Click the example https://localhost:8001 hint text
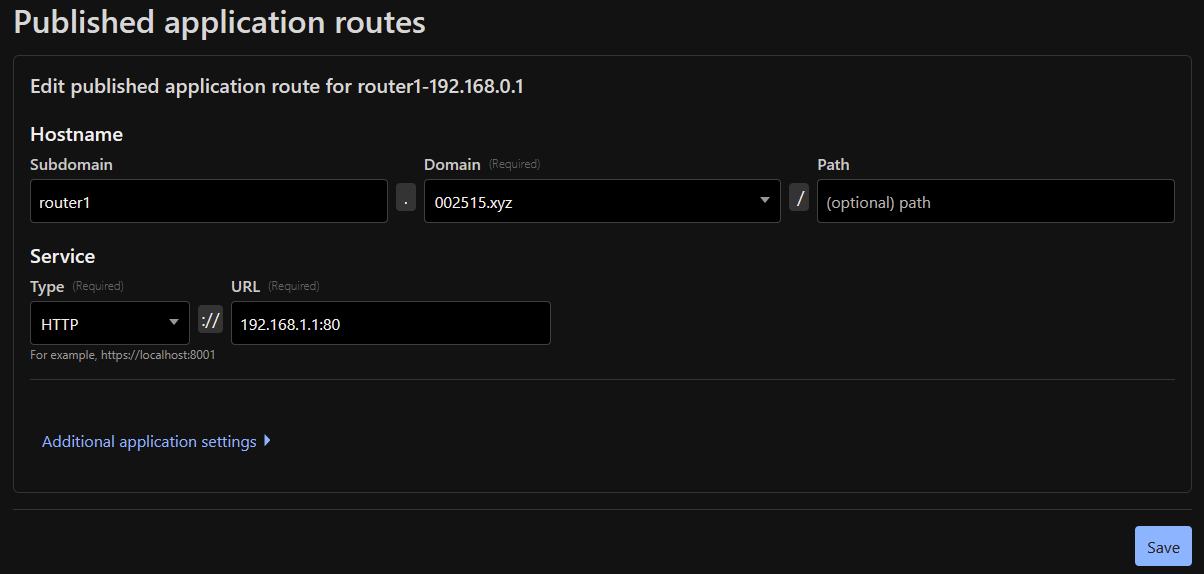1204x574 pixels. coord(122,354)
